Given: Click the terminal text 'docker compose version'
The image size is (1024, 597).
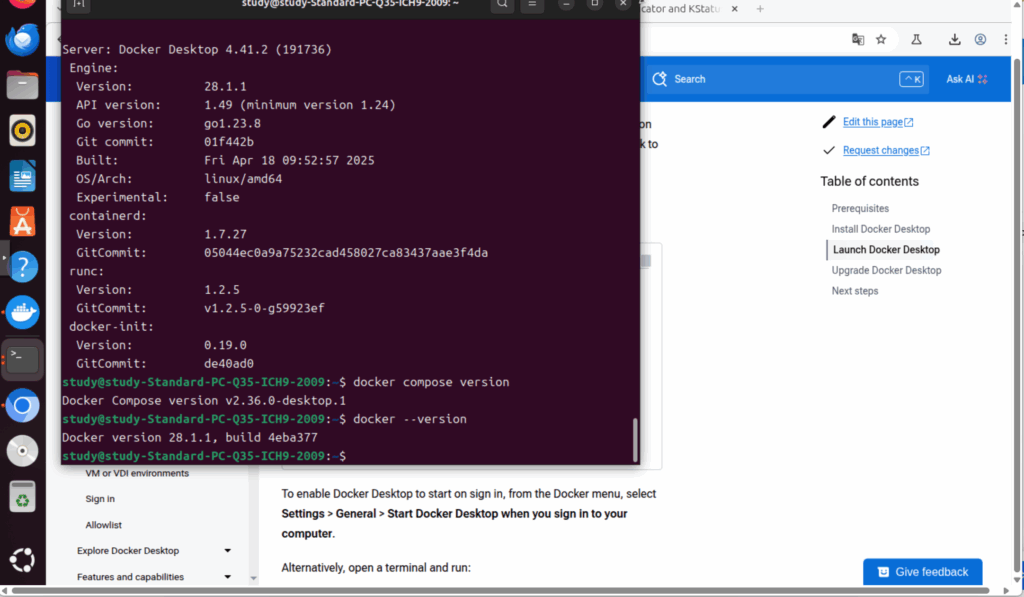Looking at the screenshot, I should point(431,382).
